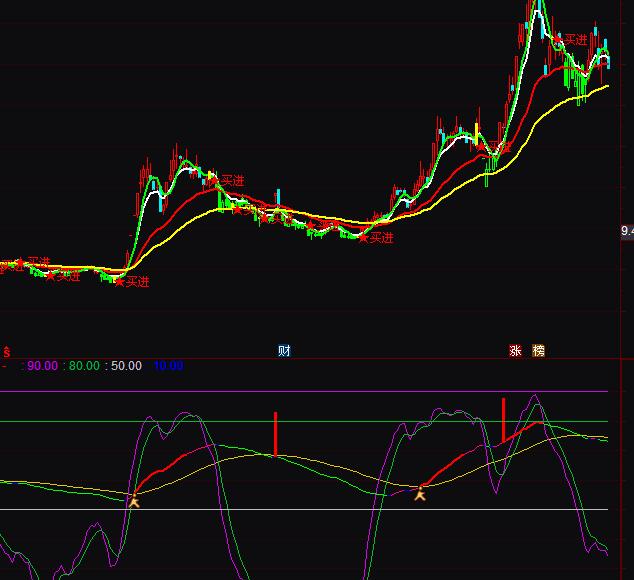
Task: Click the 买进 label after the first rally peak
Action: (x=232, y=181)
